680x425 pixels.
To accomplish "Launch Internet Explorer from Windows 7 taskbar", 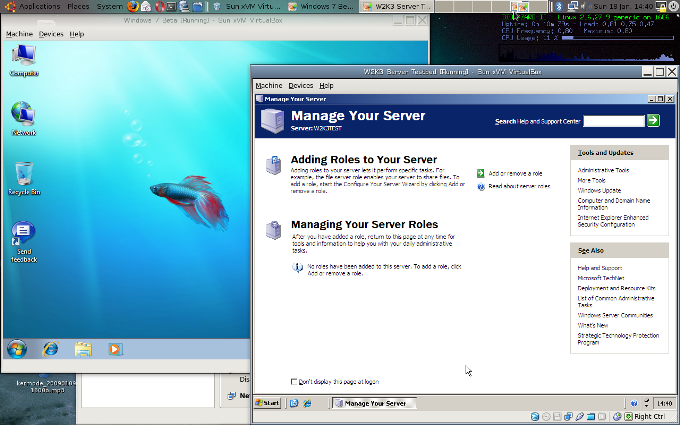I will (x=51, y=349).
